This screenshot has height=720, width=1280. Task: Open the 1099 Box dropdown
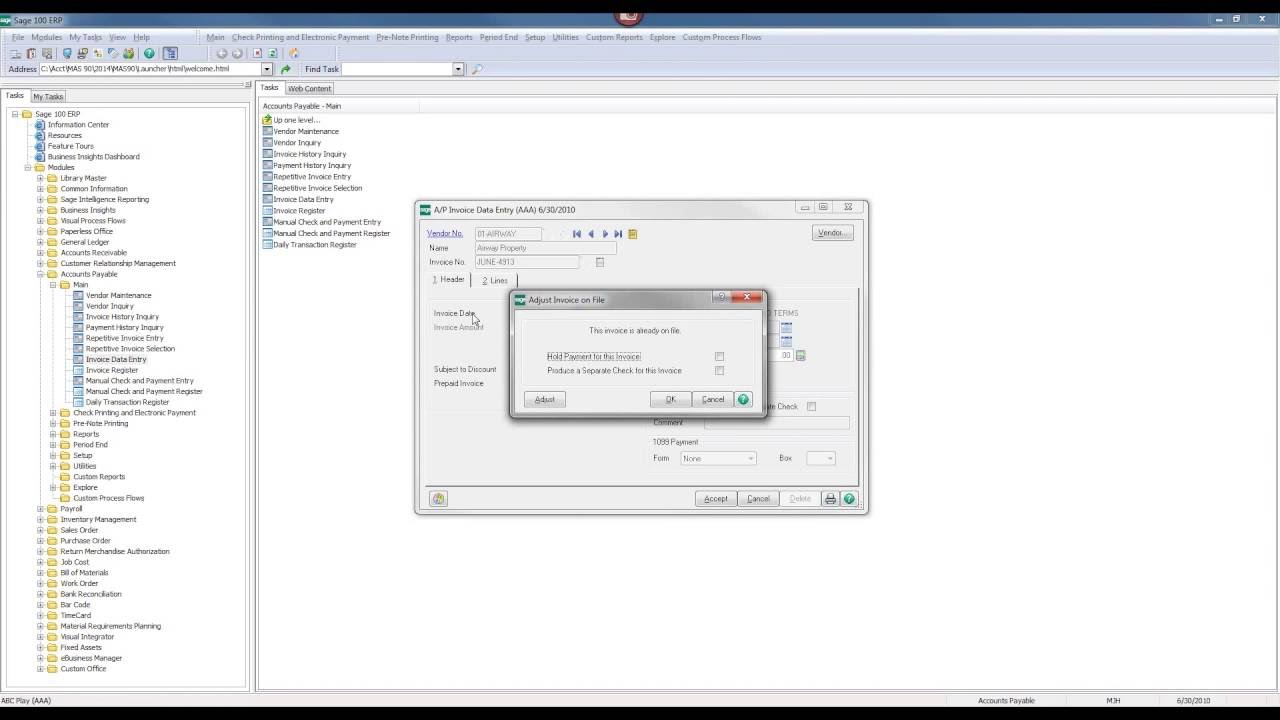coord(829,458)
